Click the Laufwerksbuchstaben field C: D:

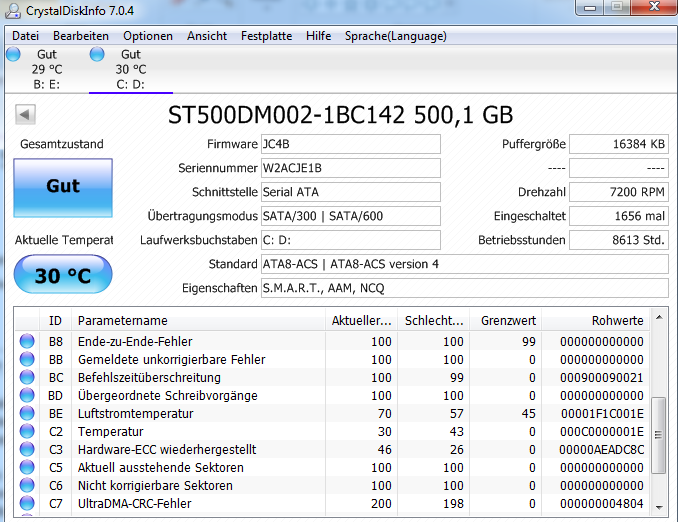(351, 240)
